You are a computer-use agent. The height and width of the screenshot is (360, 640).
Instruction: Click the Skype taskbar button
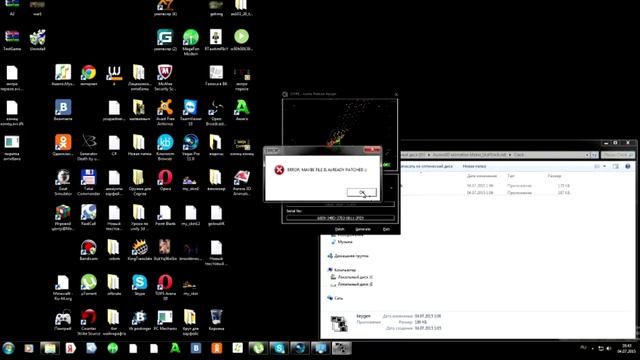tap(279, 348)
